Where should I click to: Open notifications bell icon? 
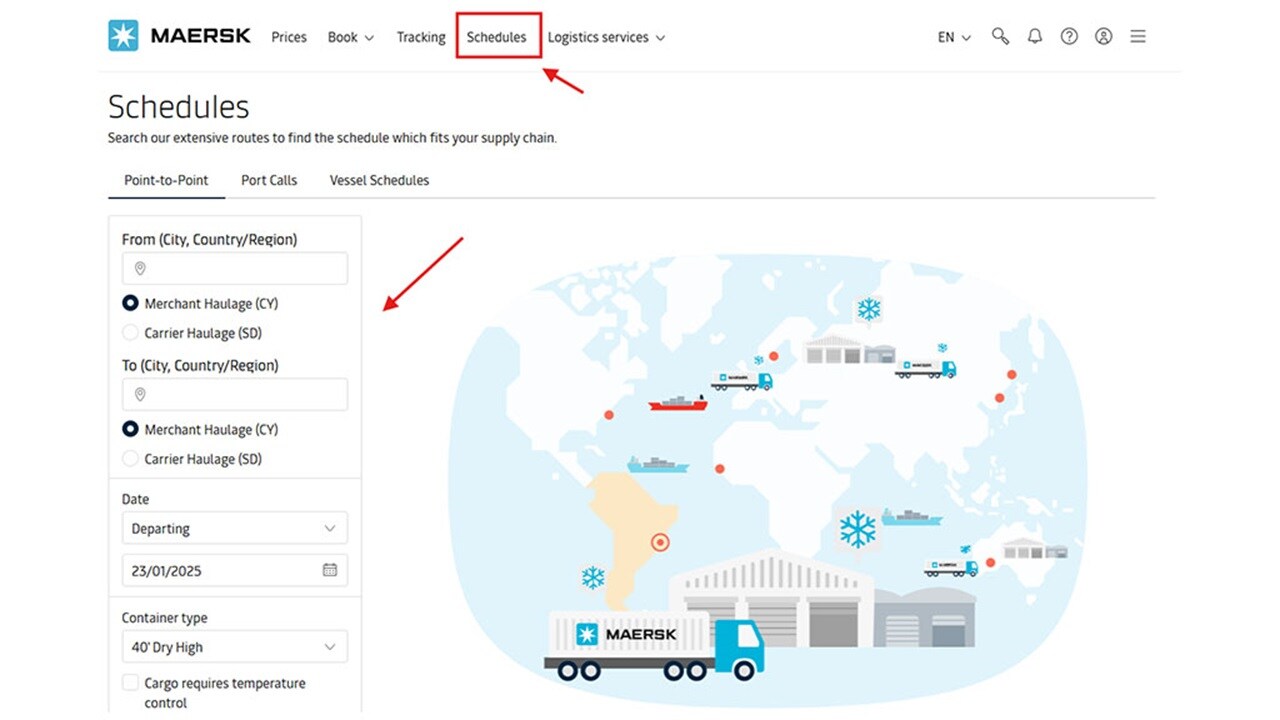(x=1035, y=36)
